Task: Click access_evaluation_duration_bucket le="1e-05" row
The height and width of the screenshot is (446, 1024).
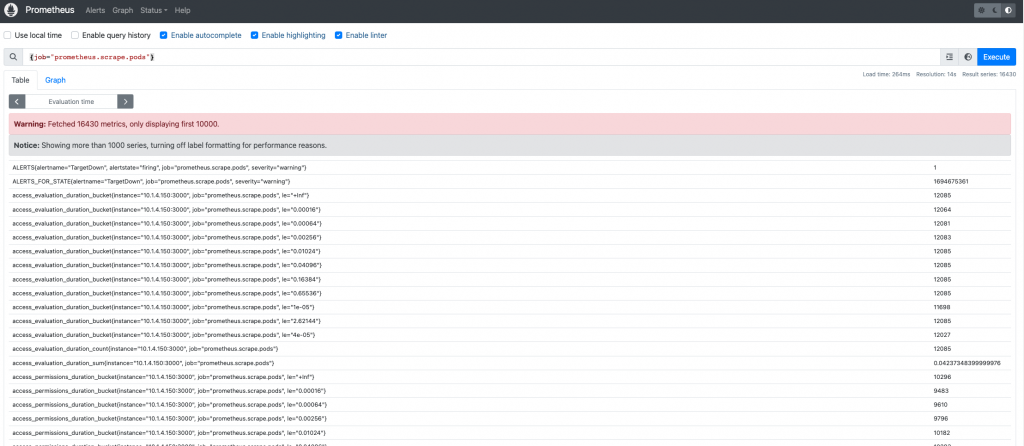Action: click(509, 307)
